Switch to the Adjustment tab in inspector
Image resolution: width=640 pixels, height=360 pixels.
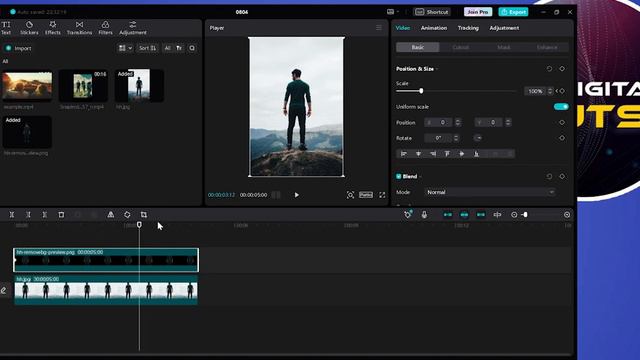pyautogui.click(x=504, y=28)
